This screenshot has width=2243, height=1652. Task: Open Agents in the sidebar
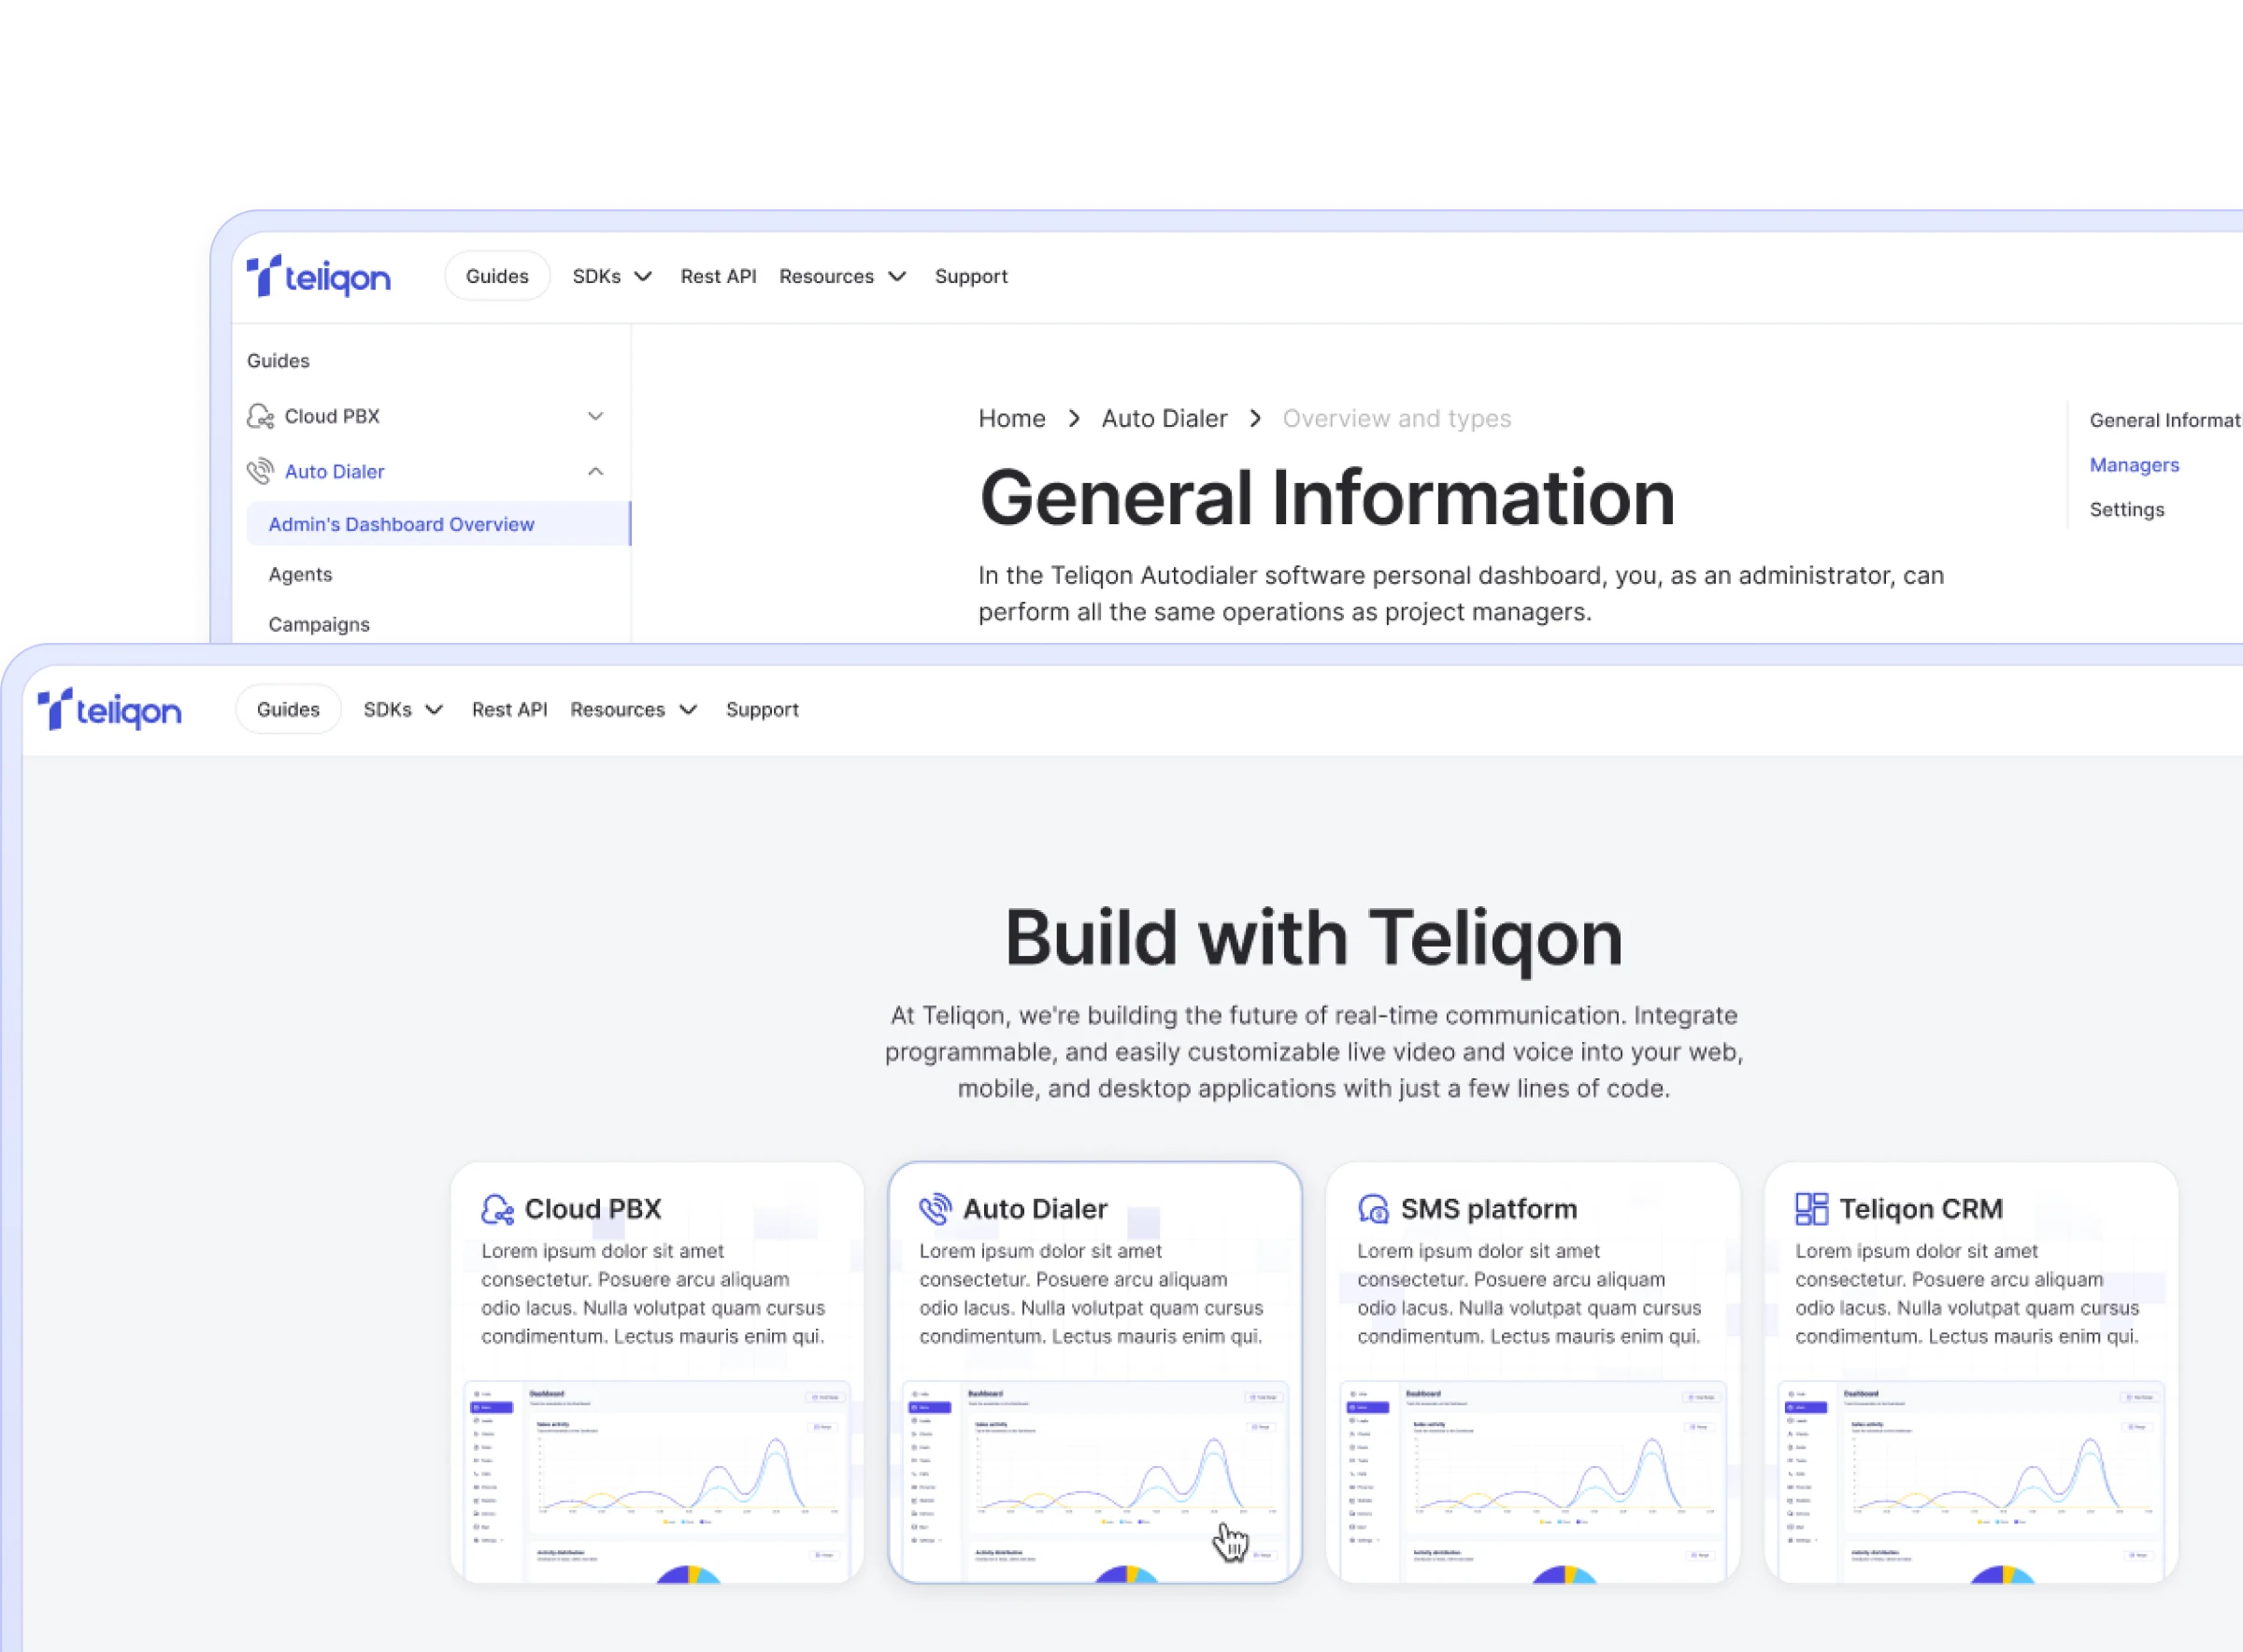tap(300, 574)
